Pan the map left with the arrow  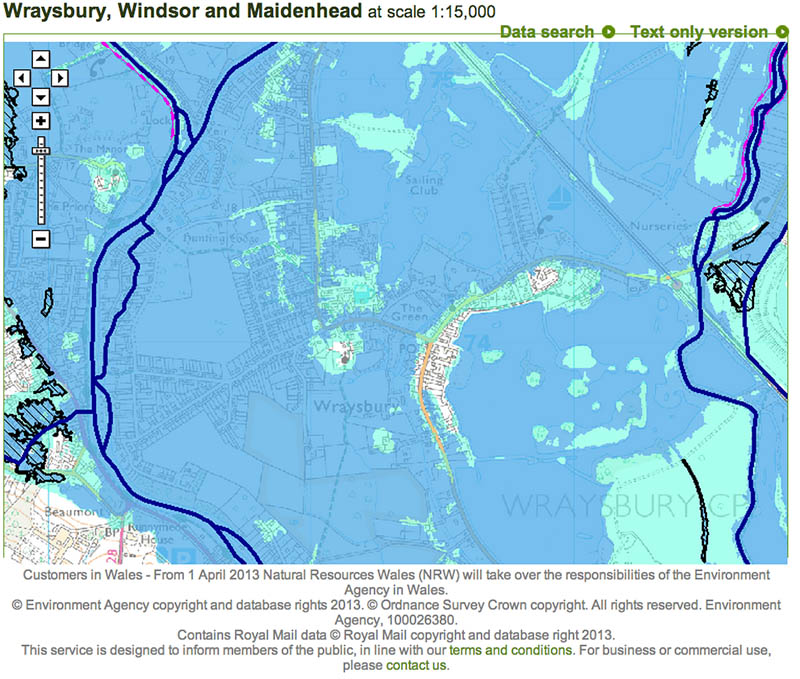tap(22, 78)
